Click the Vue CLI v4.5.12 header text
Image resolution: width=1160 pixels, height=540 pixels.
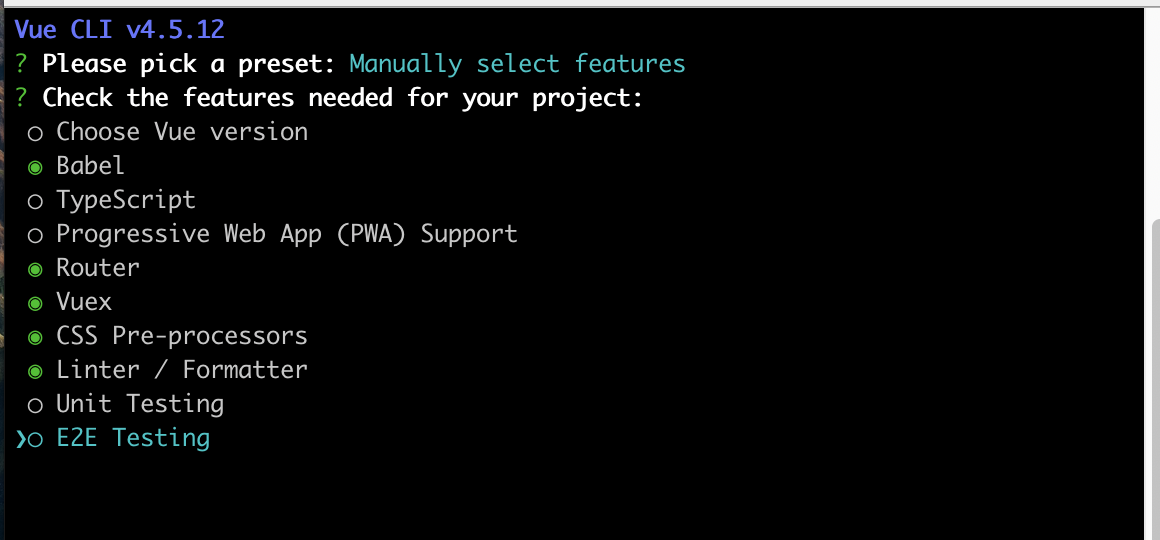pyautogui.click(x=119, y=30)
